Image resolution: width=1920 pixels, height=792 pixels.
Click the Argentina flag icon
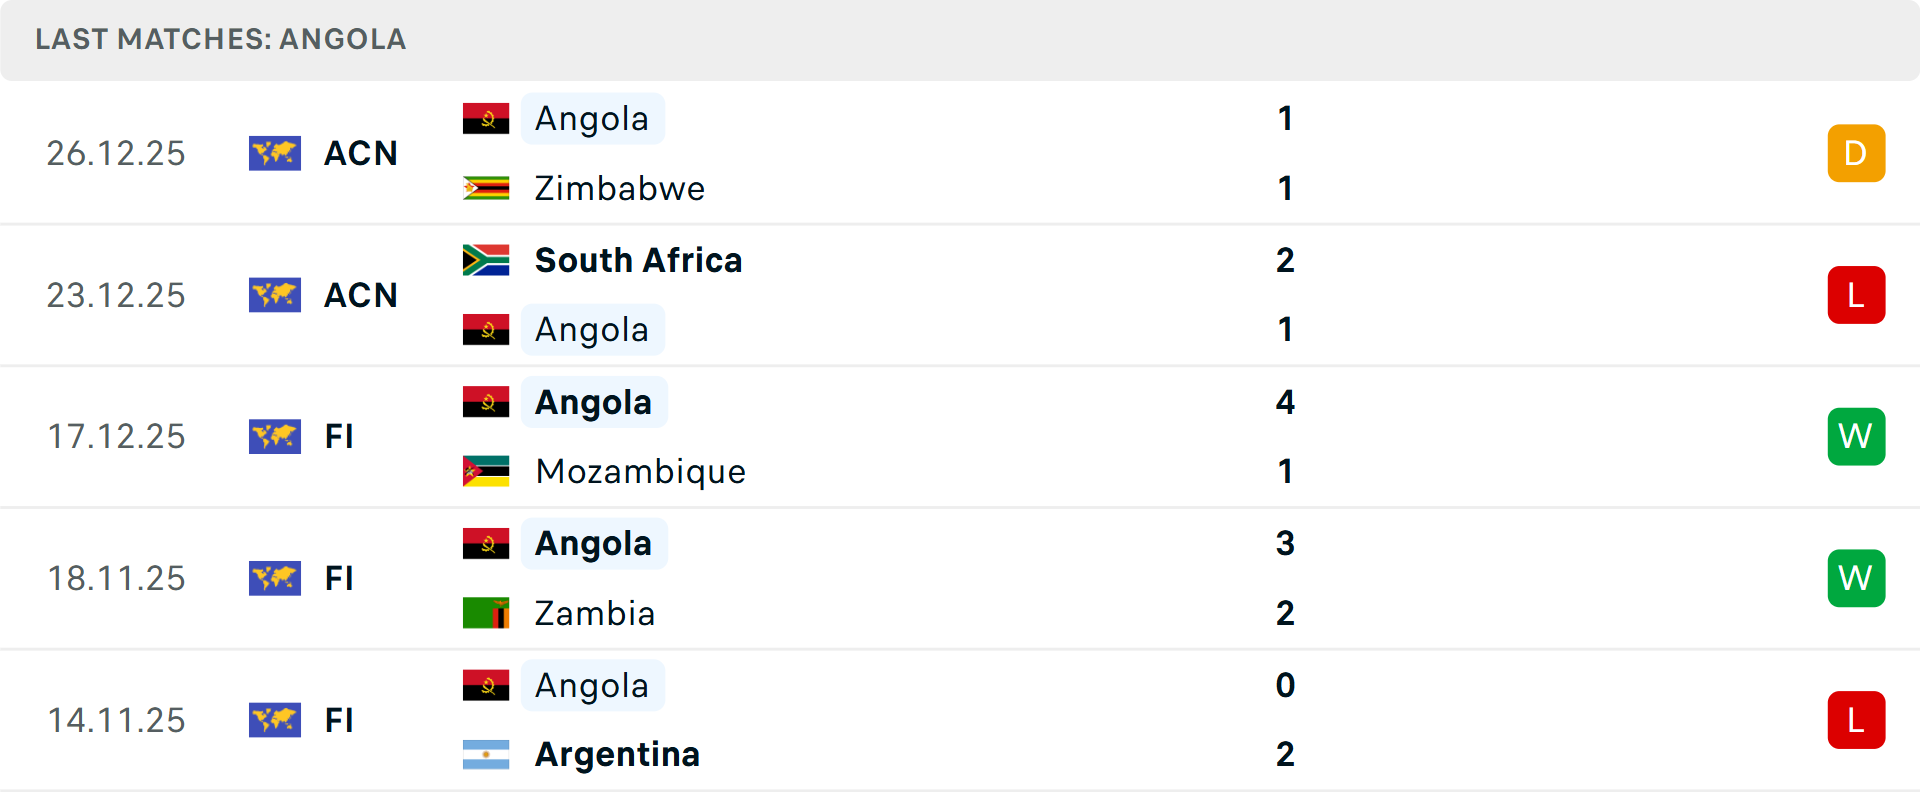click(x=486, y=754)
